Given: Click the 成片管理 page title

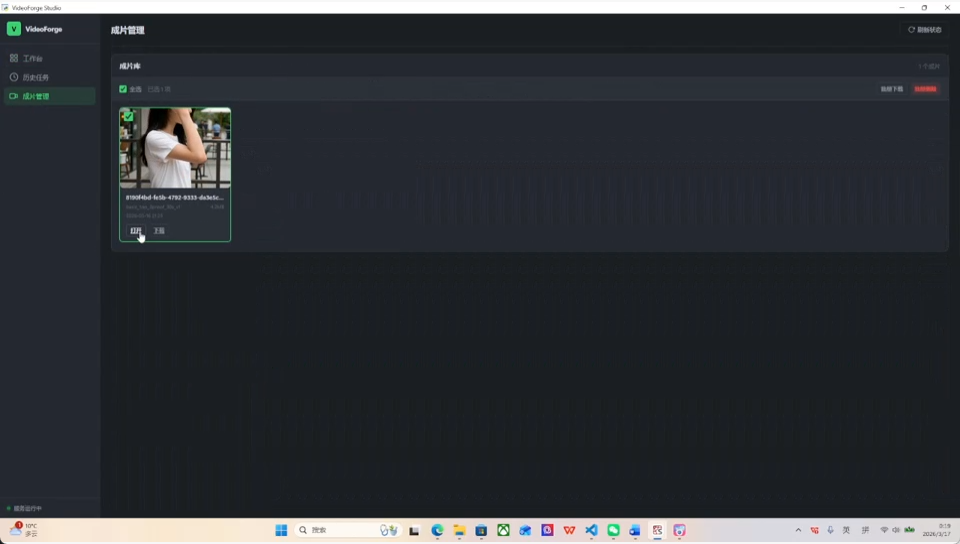Looking at the screenshot, I should tap(127, 30).
